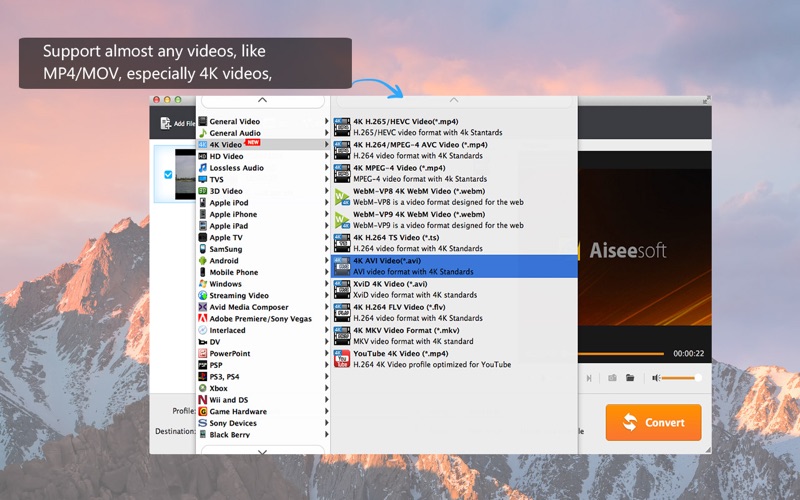Click the TVS television icon
The width and height of the screenshot is (800, 500).
click(x=203, y=180)
